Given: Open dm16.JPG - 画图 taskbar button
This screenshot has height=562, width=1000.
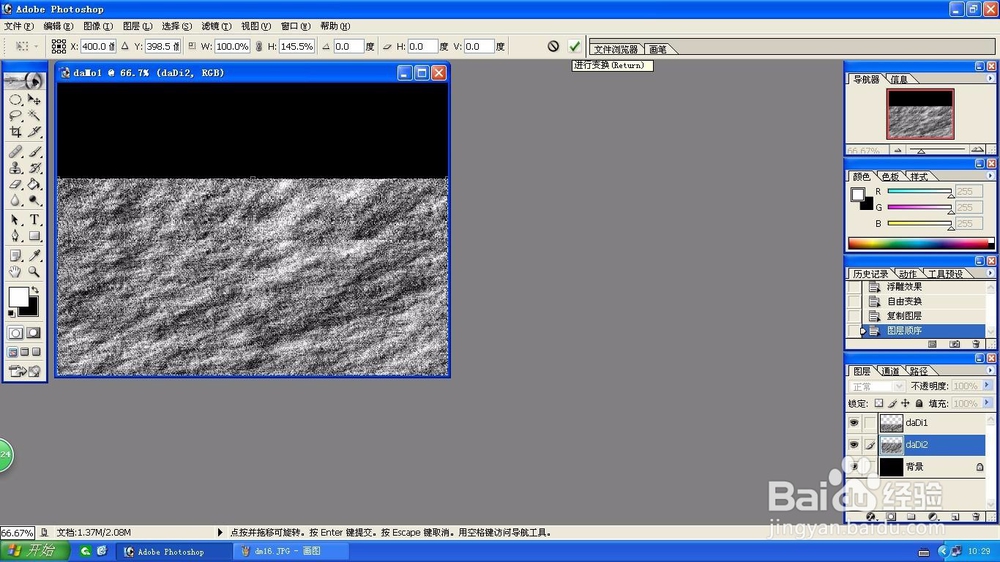Looking at the screenshot, I should tap(290, 551).
